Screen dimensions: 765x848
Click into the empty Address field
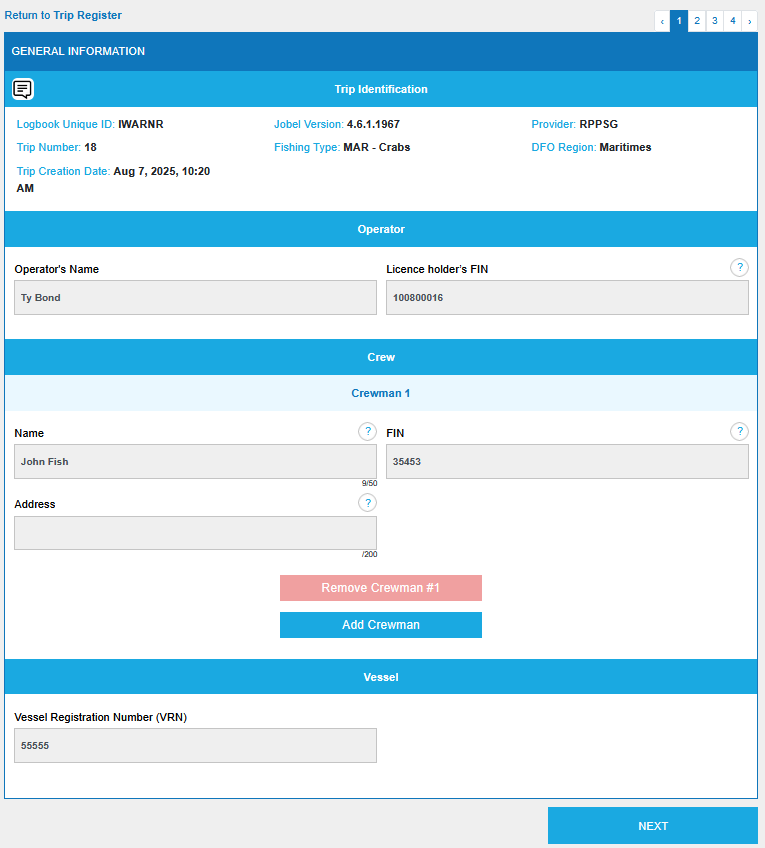click(x=195, y=533)
